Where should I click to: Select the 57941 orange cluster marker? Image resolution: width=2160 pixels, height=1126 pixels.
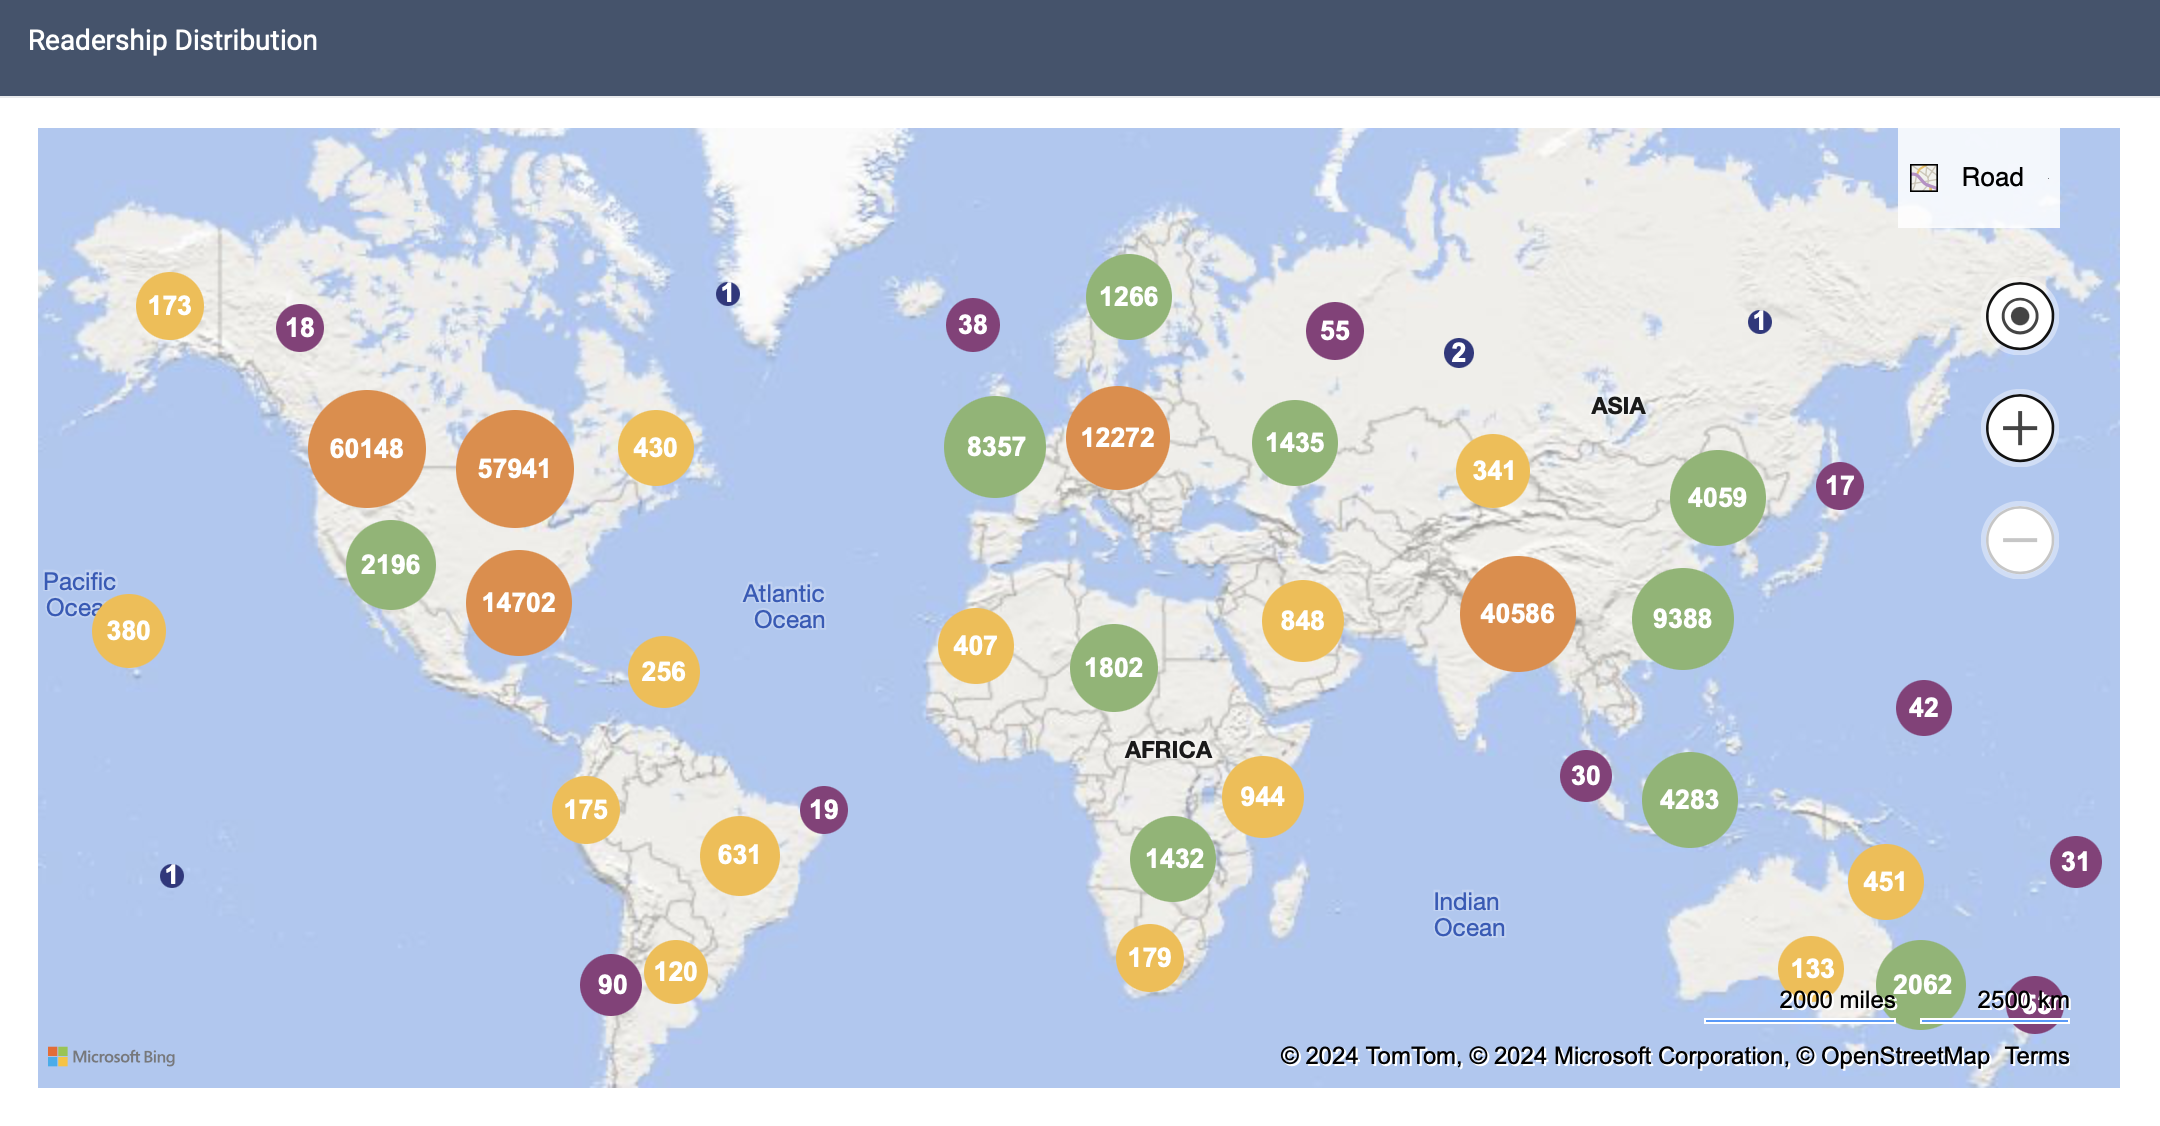[514, 469]
